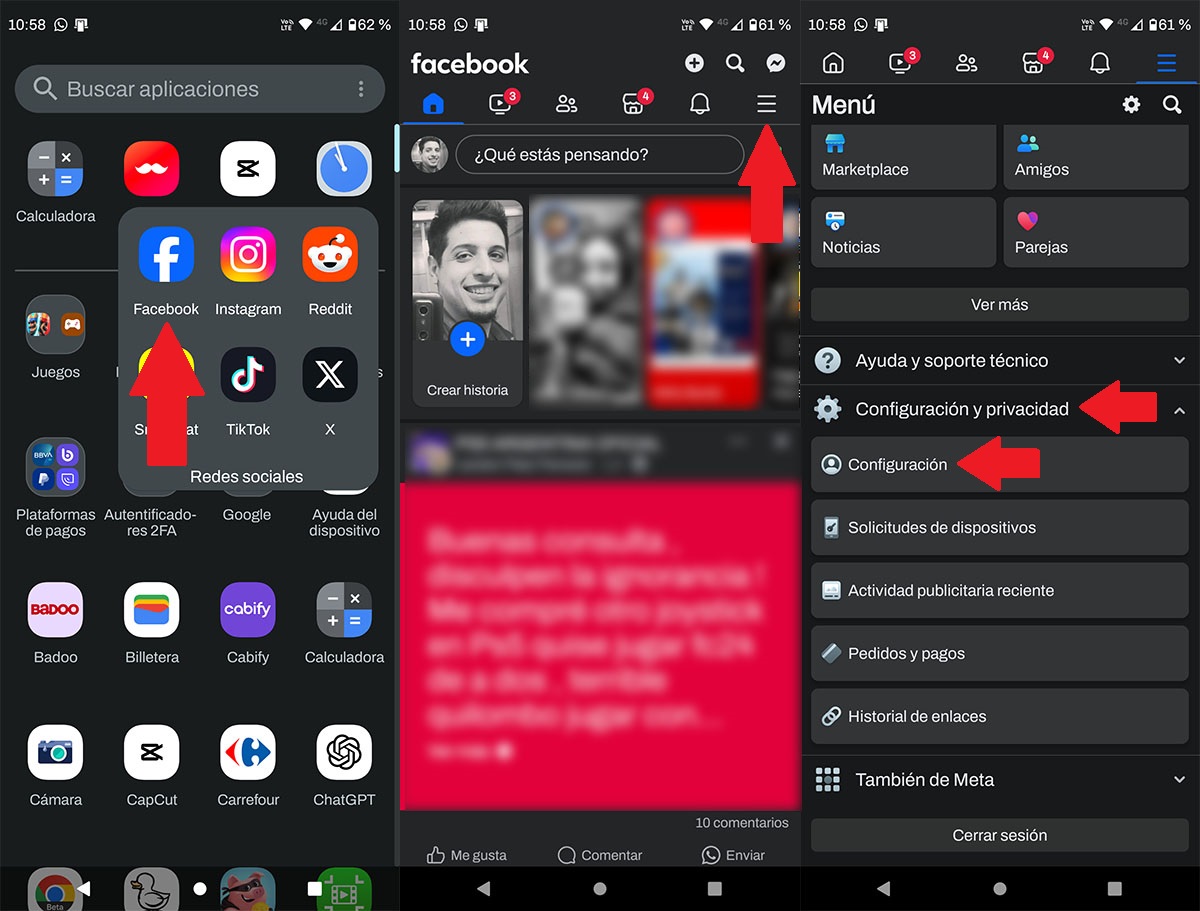Open the three-dot menu in app search bar
The height and width of the screenshot is (911, 1200).
pyautogui.click(x=361, y=89)
